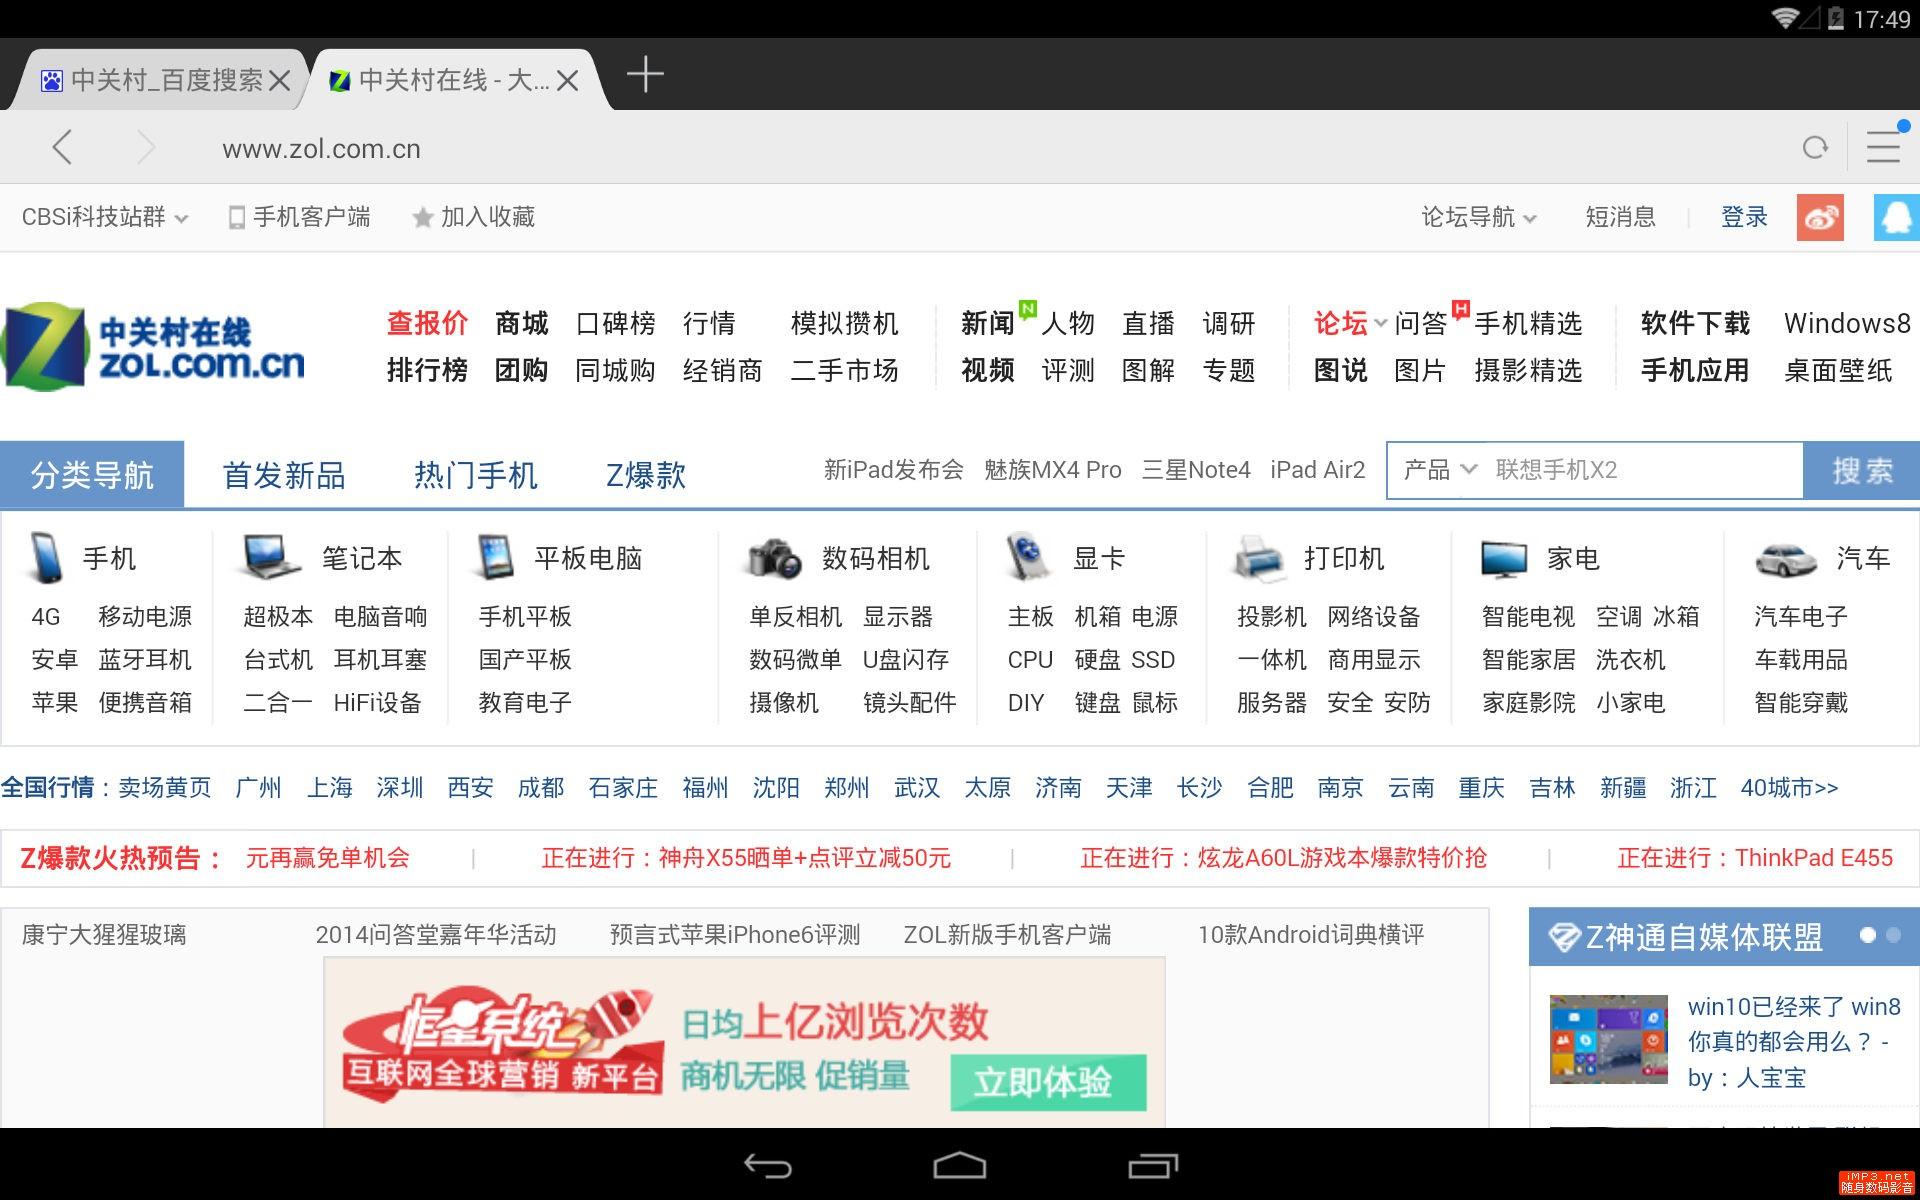The width and height of the screenshot is (1920, 1200).
Task: Click the 搜索 button
Action: 1862,470
